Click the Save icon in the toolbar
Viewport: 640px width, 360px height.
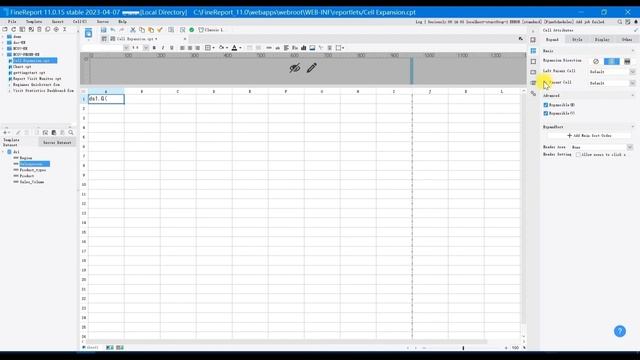[104, 30]
